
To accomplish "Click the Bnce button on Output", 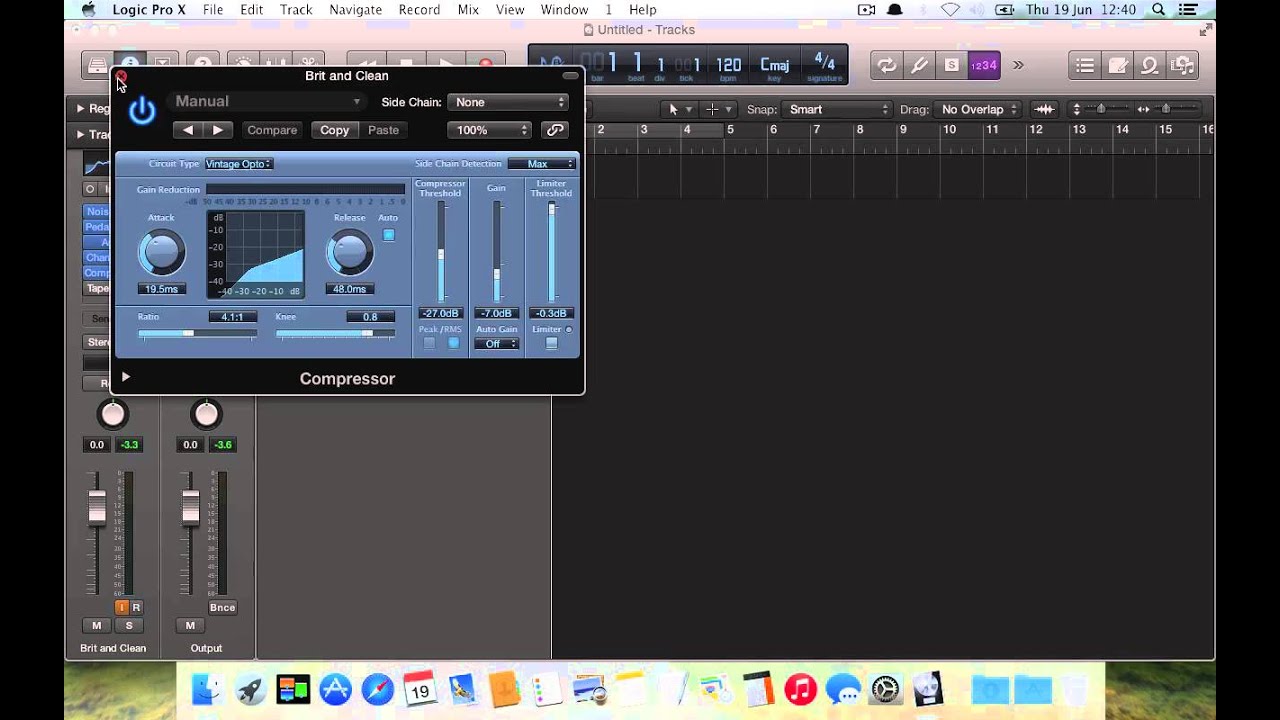I will tap(222, 607).
